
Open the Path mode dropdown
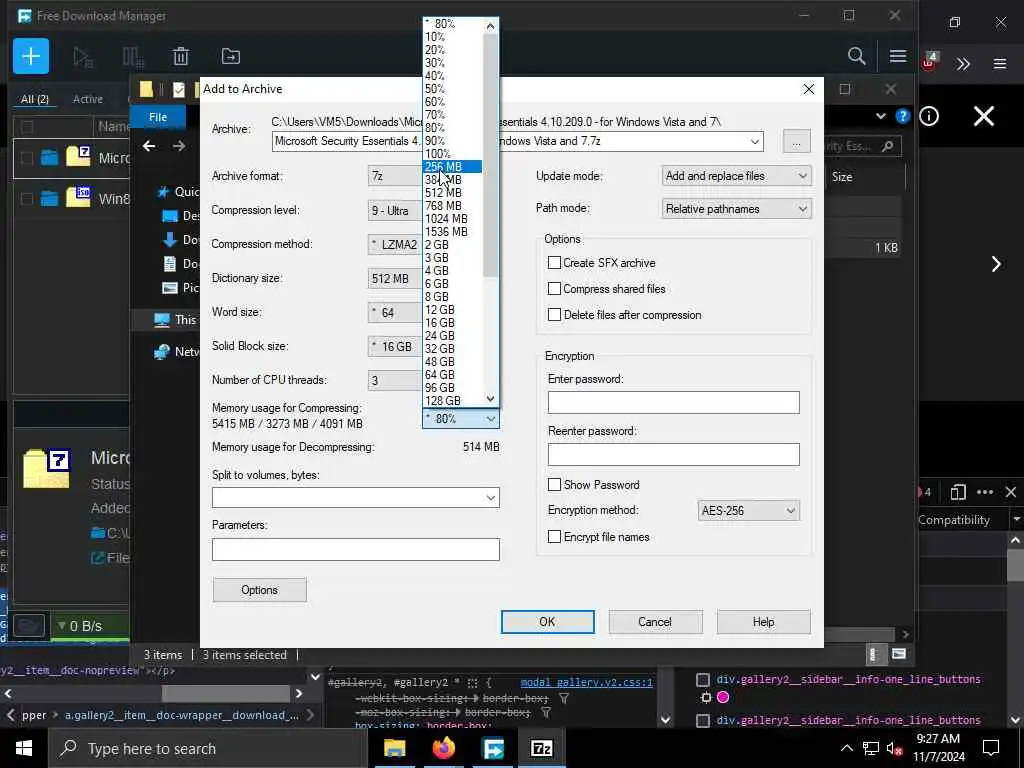pos(737,209)
